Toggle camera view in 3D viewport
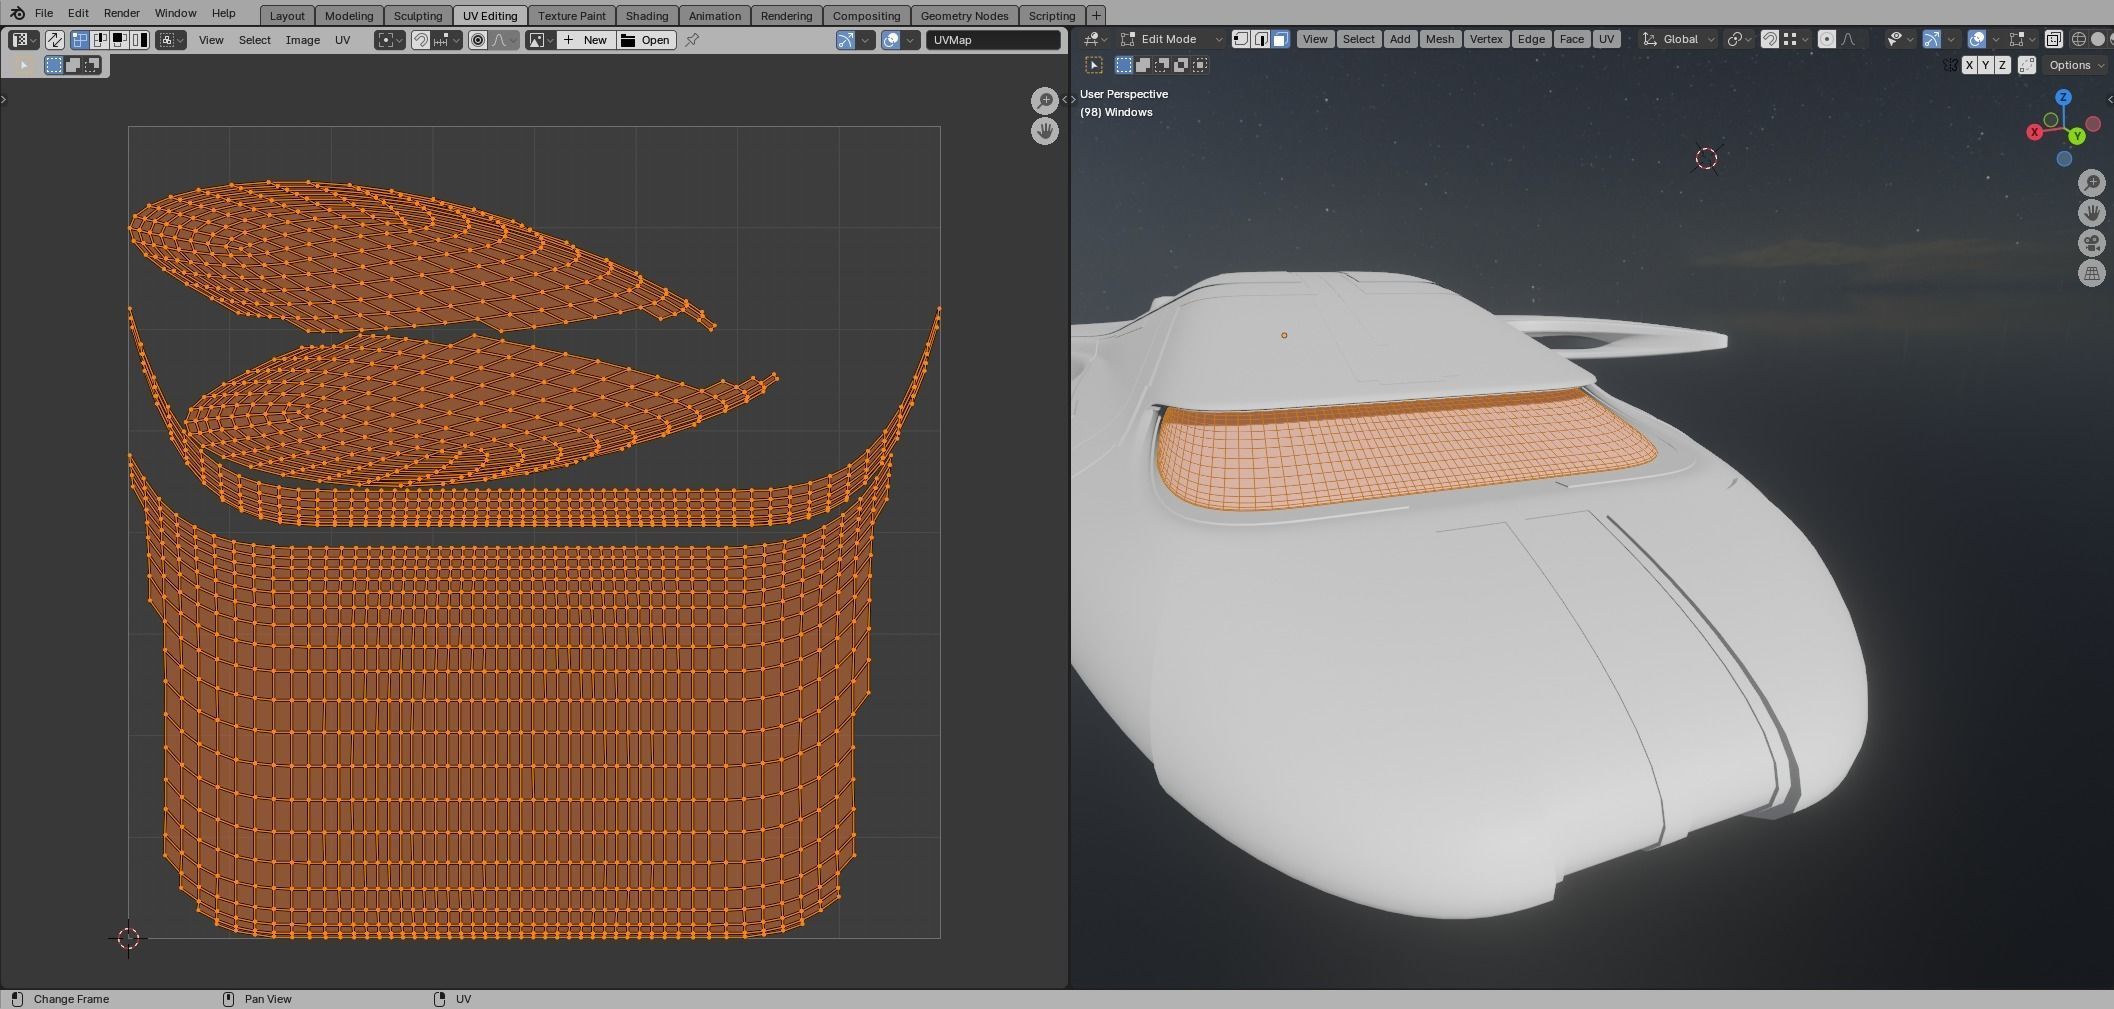The image size is (2114, 1009). [2092, 243]
